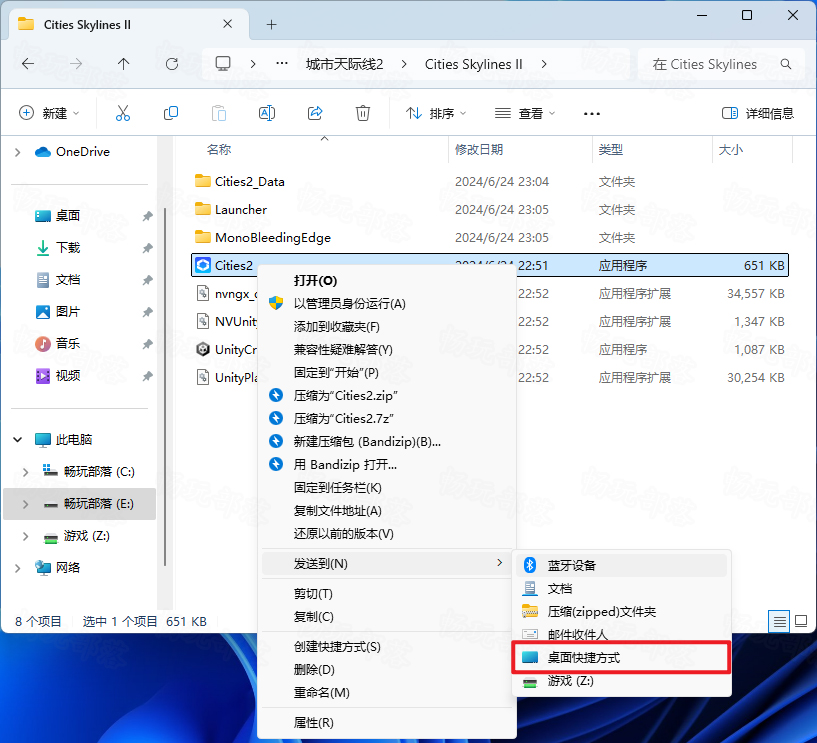Expand path chevron after Cities Skylines II
Image resolution: width=817 pixels, height=743 pixels.
pos(544,64)
